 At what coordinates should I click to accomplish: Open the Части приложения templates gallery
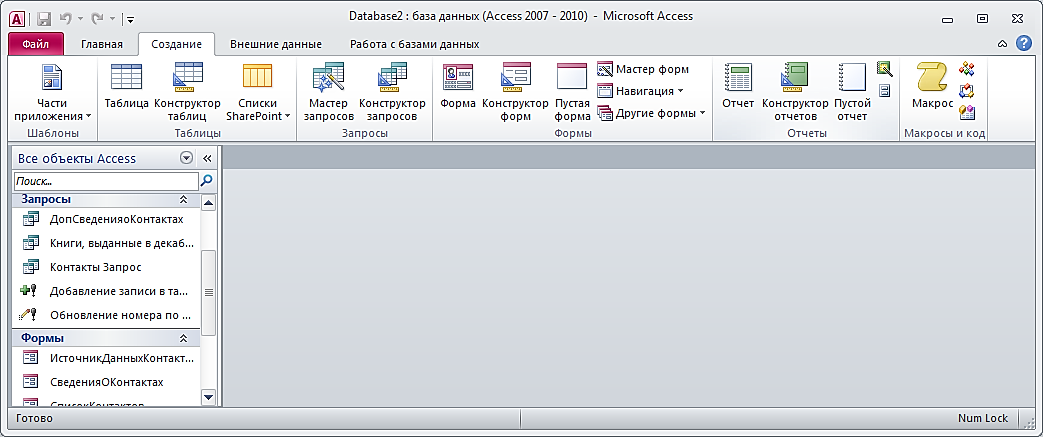[x=52, y=92]
